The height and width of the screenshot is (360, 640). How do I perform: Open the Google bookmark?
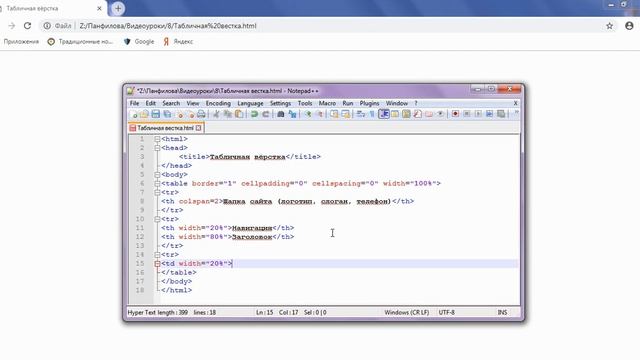(139, 42)
